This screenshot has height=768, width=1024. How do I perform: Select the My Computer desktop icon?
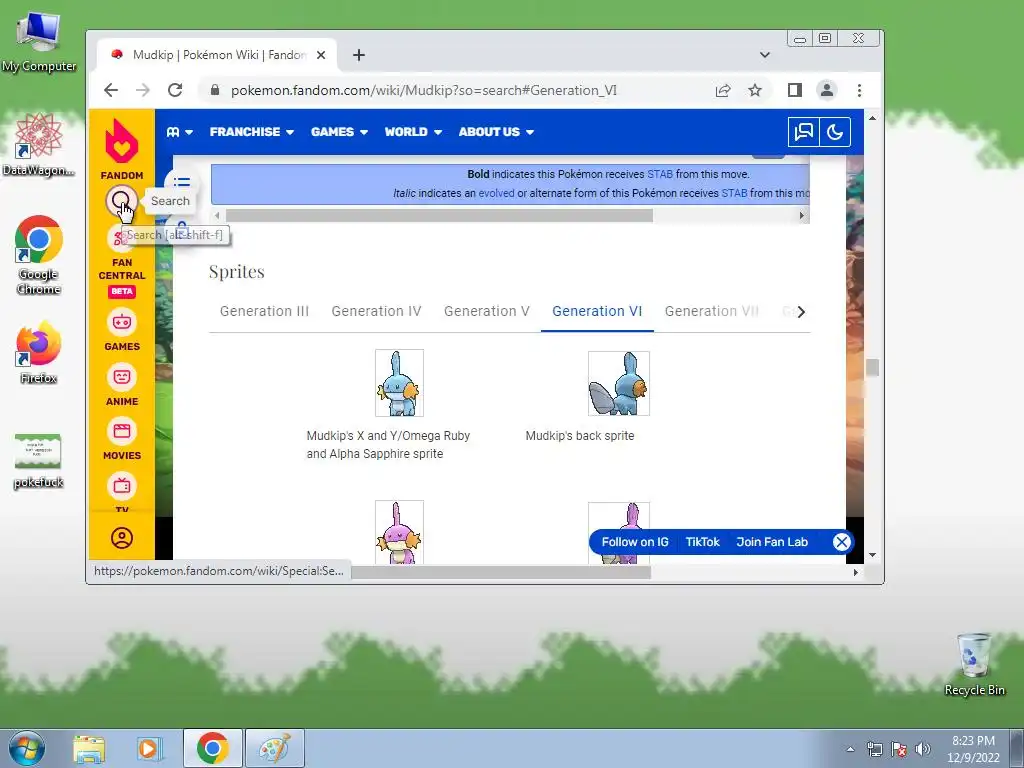point(39,42)
